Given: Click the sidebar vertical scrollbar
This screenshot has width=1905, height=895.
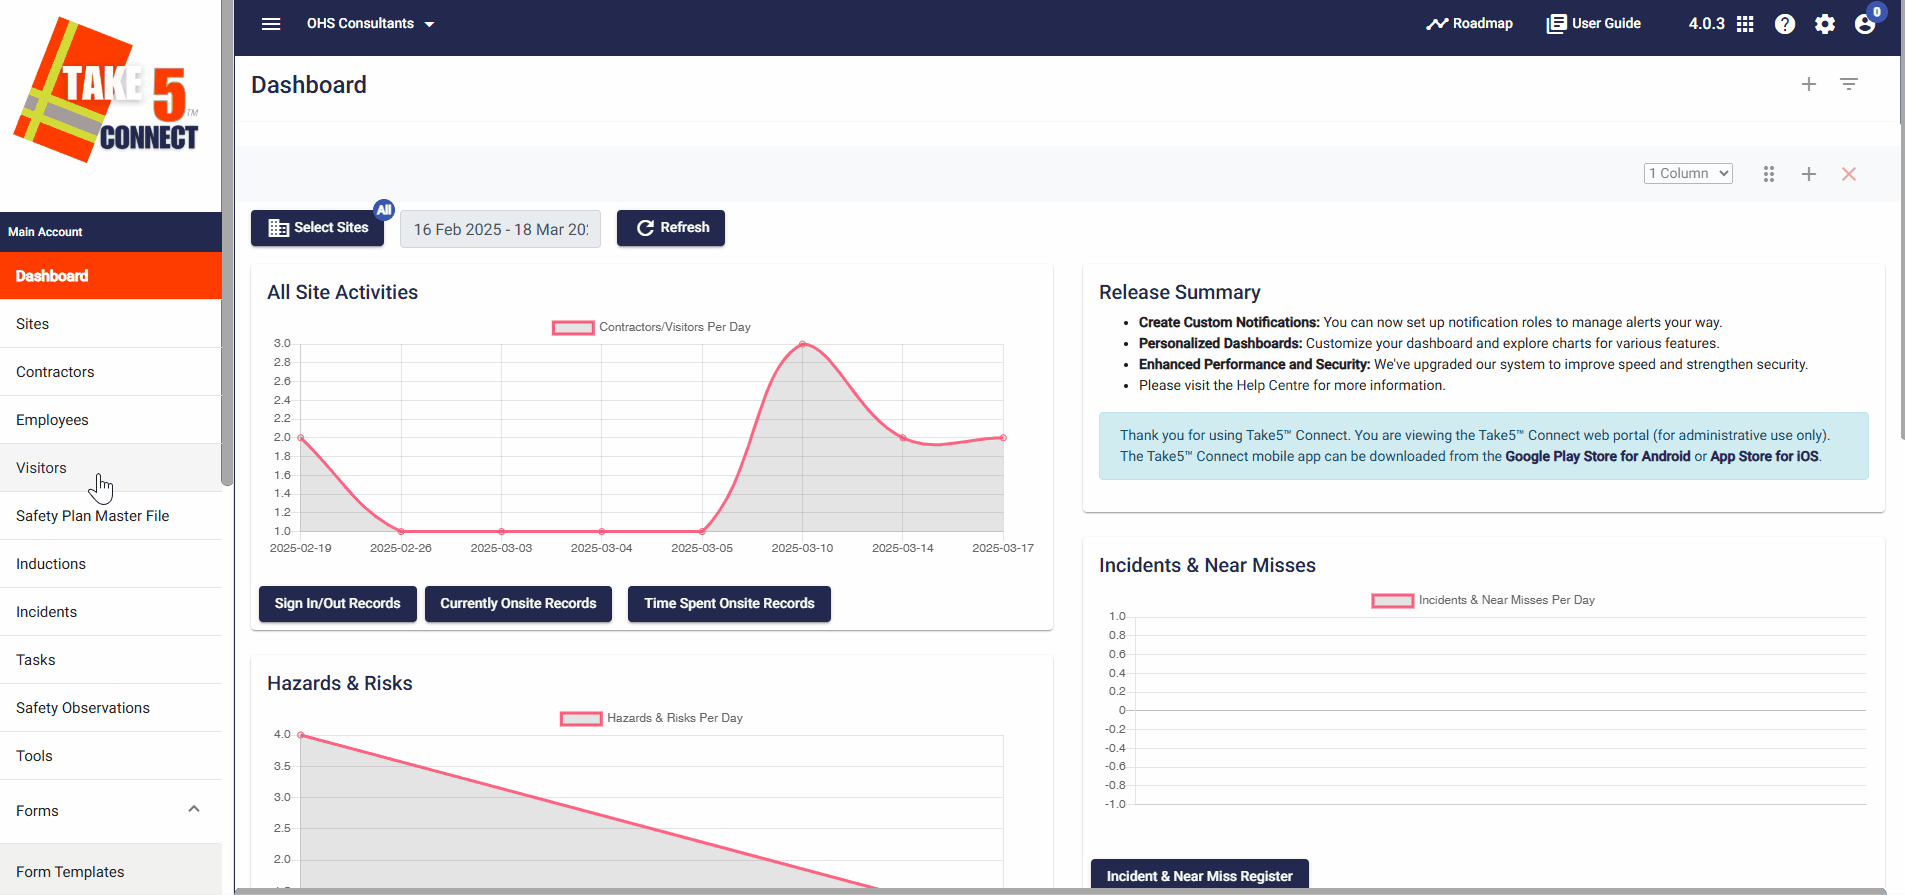Looking at the screenshot, I should pos(227,243).
